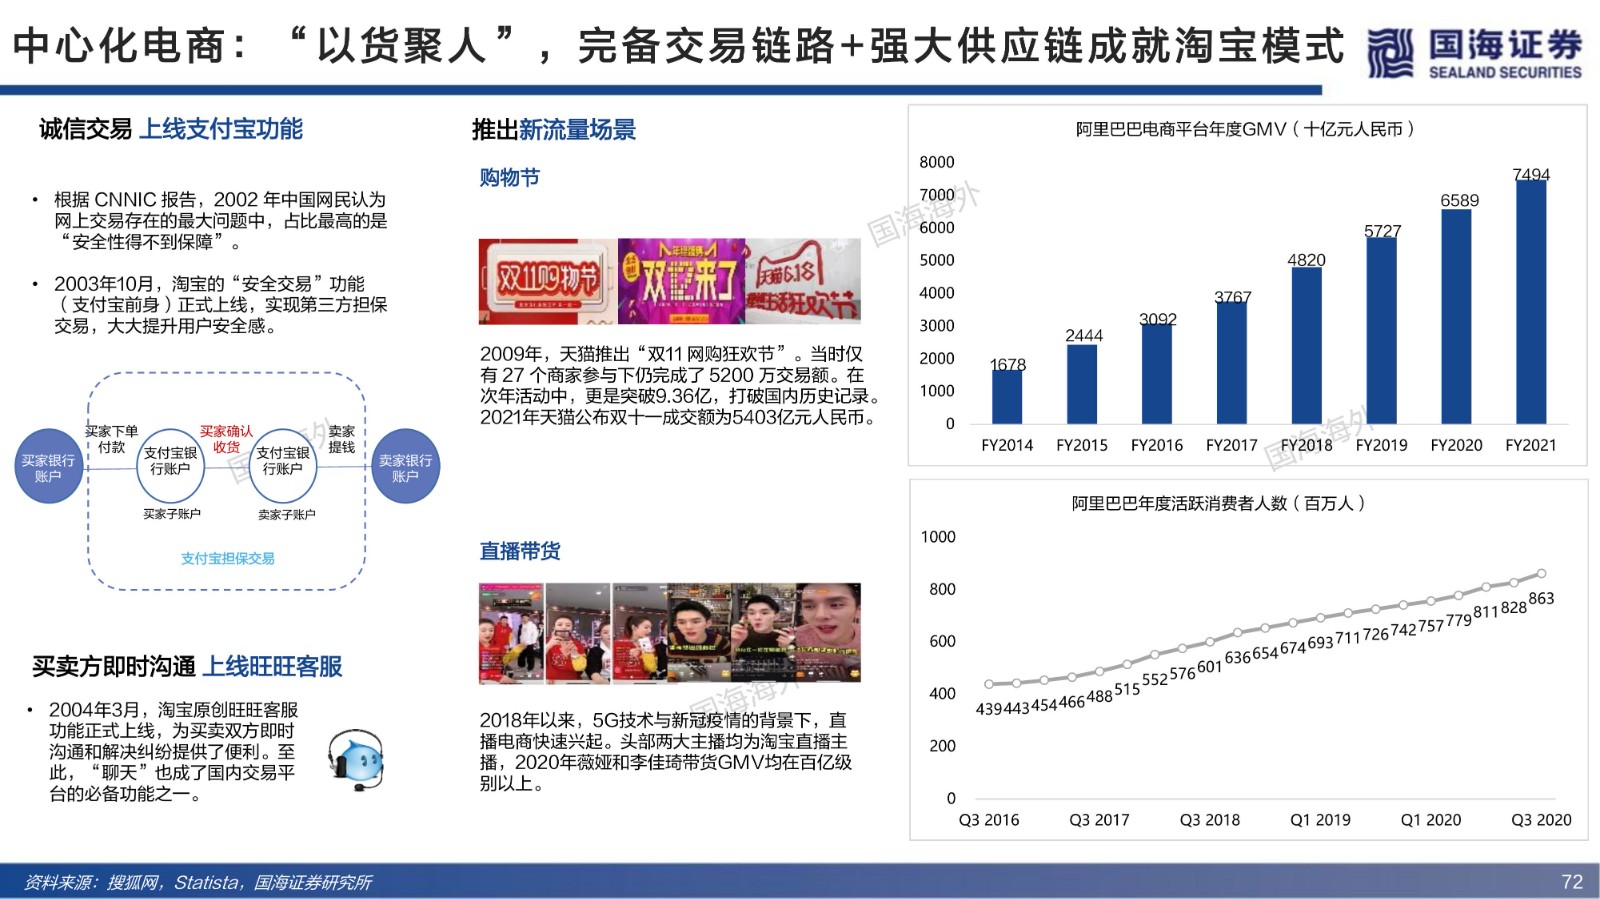Click y-axis value 8000 on GMV chart
The image size is (1600, 899).
pyautogui.click(x=937, y=162)
